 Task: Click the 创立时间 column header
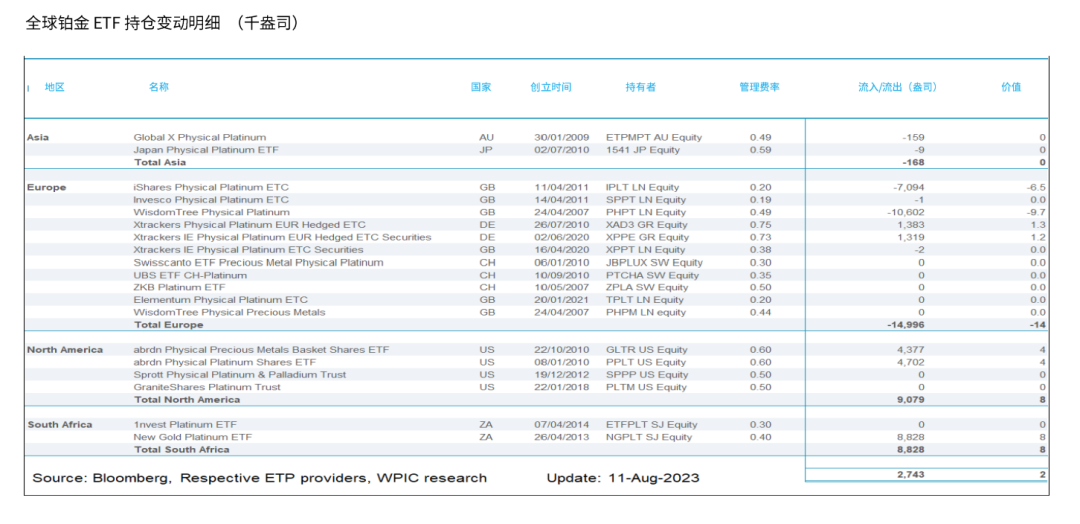[551, 87]
